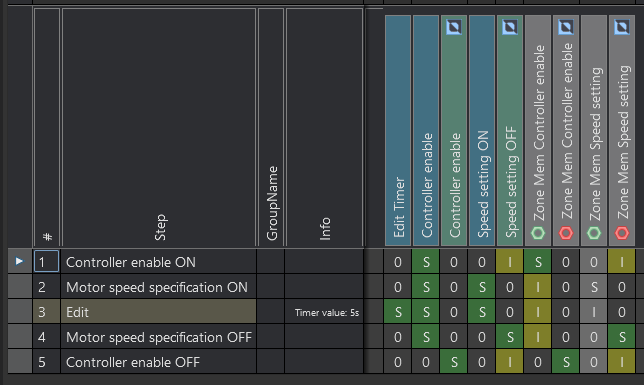644x385 pixels.
Task: Click inverted icon above Speed setting OFF header
Action: click(510, 27)
